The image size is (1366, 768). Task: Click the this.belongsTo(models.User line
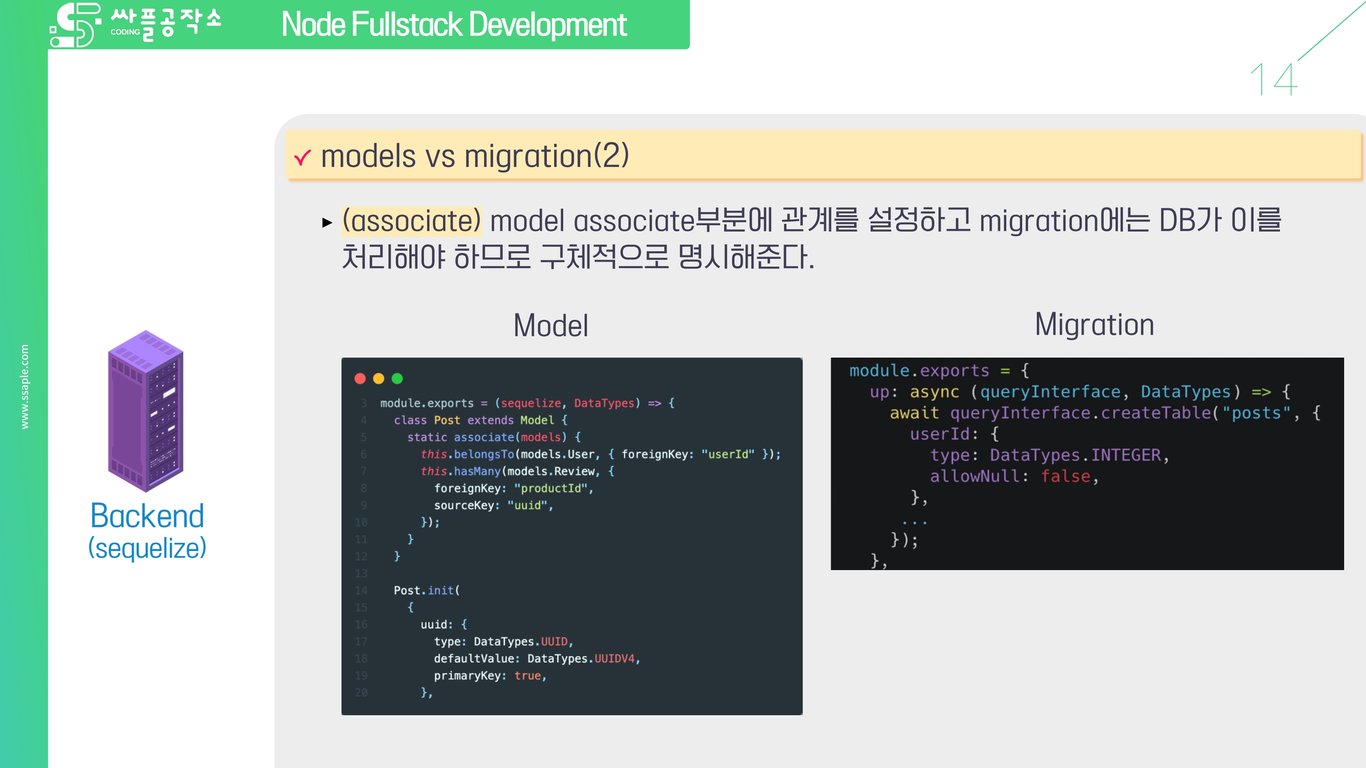click(x=600, y=454)
